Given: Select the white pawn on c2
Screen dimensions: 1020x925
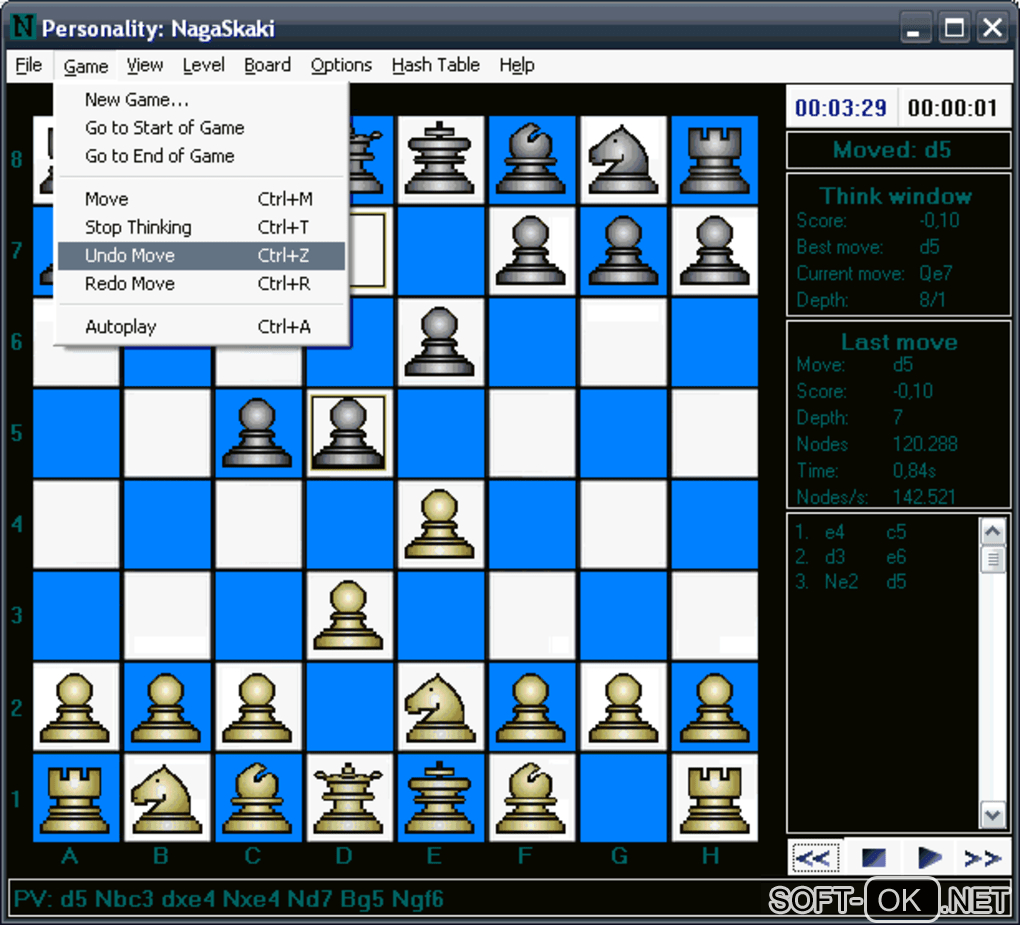Looking at the screenshot, I should tap(258, 707).
